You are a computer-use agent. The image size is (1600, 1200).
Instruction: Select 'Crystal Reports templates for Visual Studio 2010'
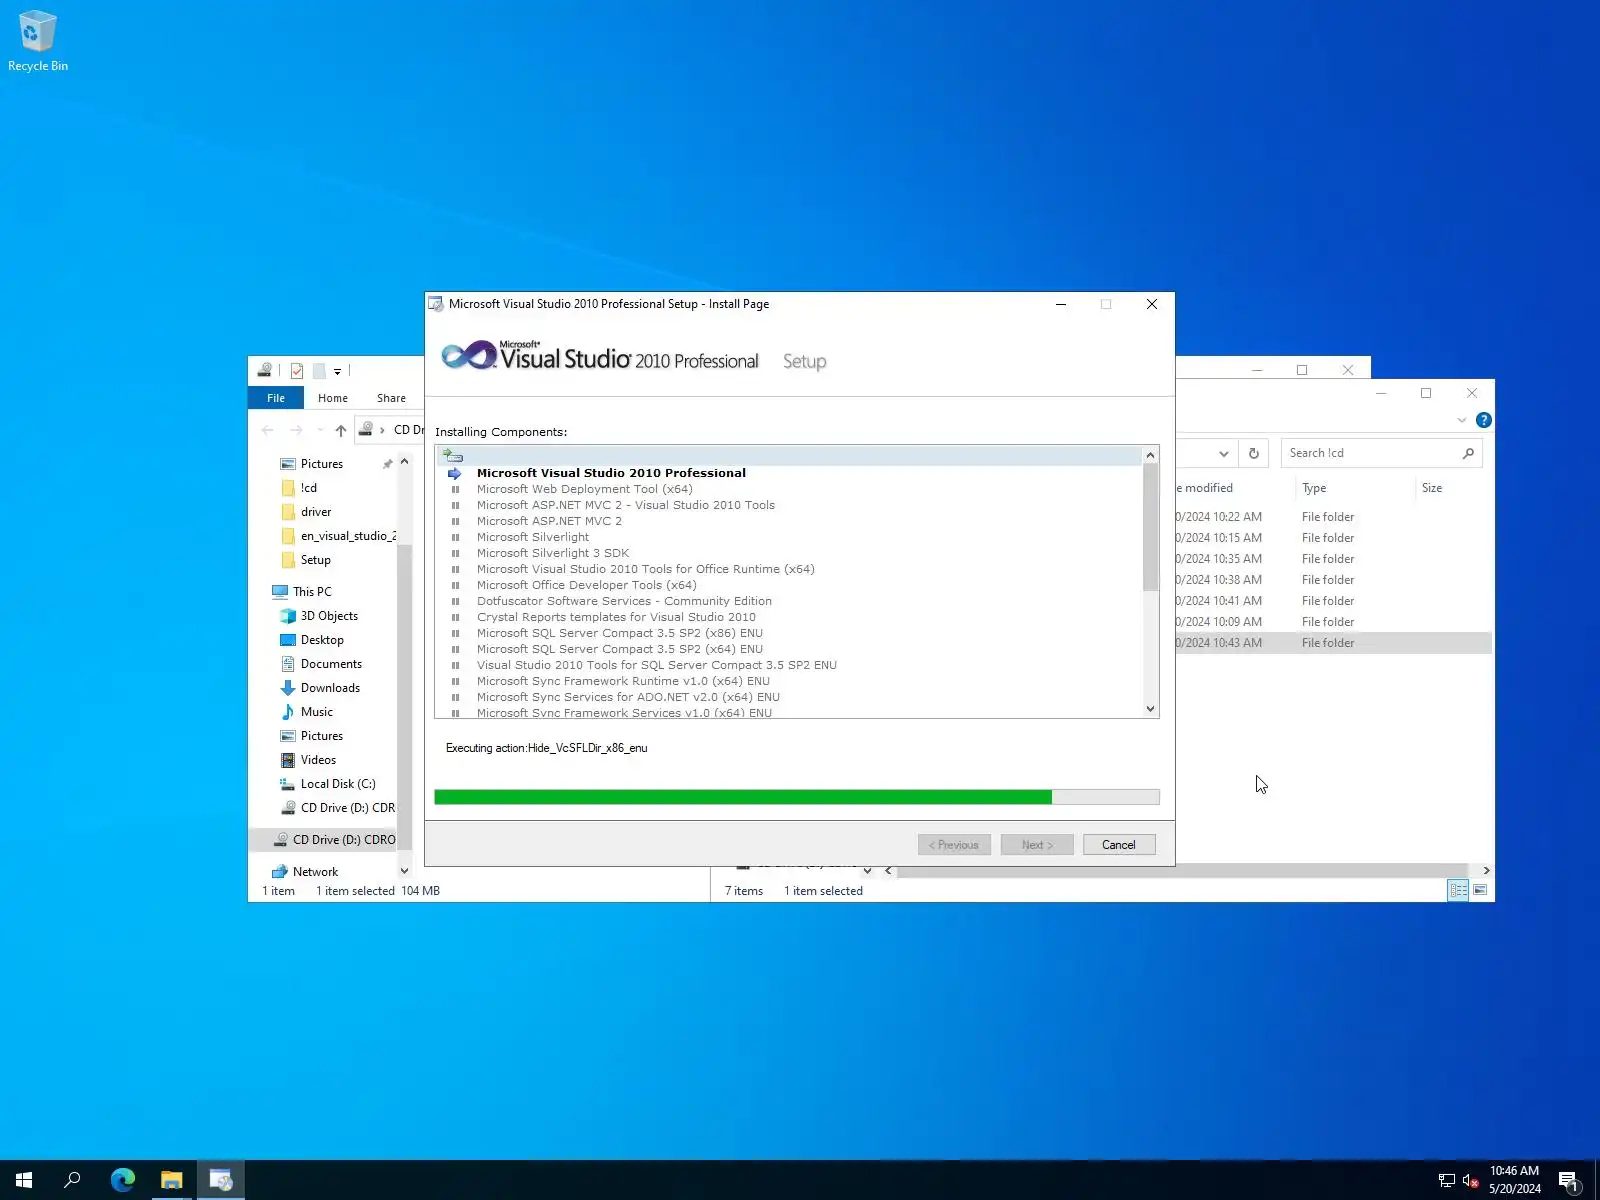click(616, 617)
